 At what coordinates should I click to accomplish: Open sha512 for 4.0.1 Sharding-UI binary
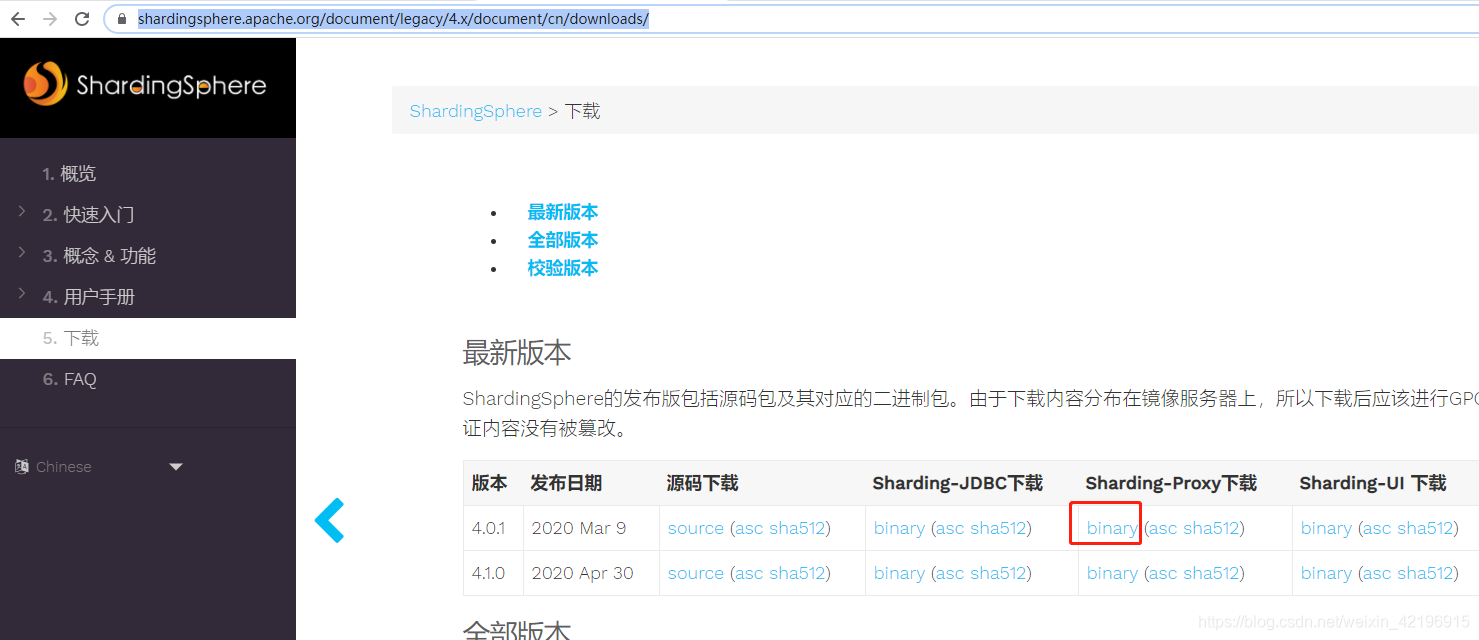1426,528
